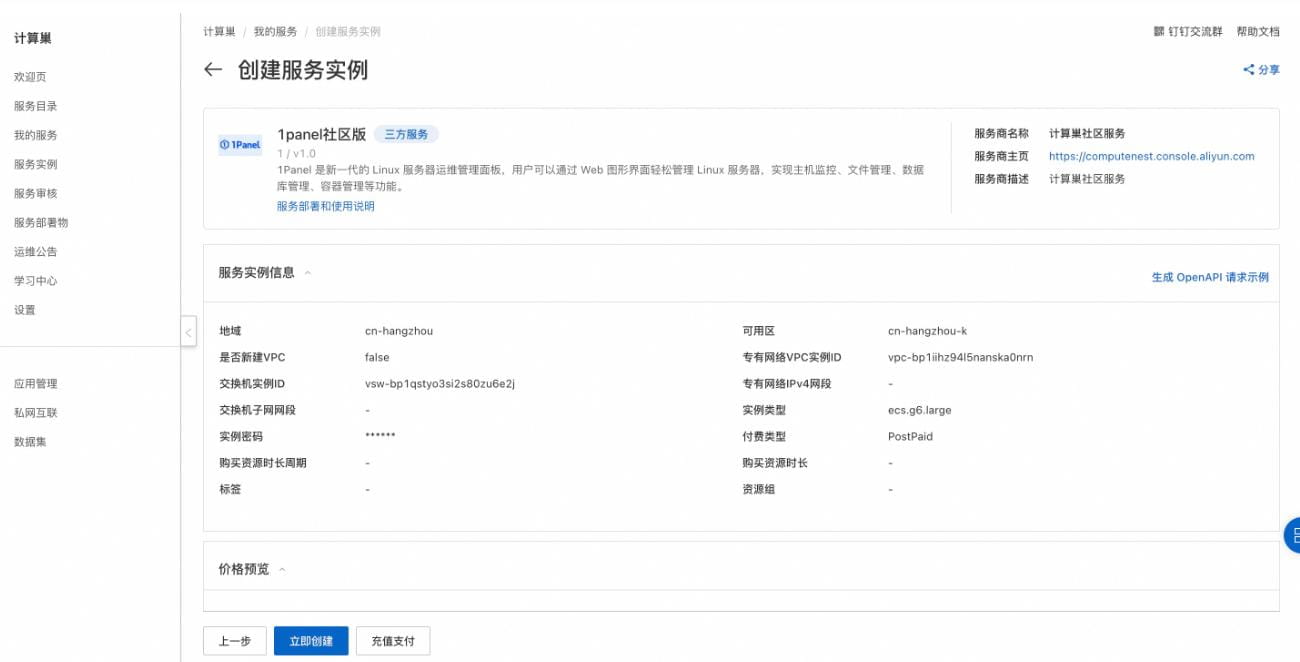Click the 1Panel service logo

coord(240,145)
